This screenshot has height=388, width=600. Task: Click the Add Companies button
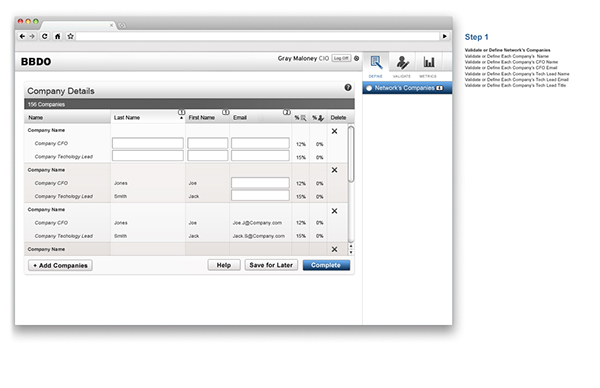click(x=60, y=265)
